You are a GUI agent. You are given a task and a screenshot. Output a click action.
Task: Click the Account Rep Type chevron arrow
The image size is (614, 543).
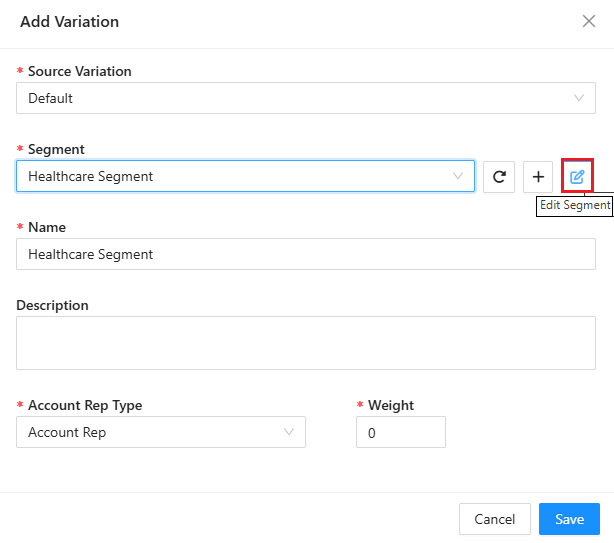tap(290, 432)
